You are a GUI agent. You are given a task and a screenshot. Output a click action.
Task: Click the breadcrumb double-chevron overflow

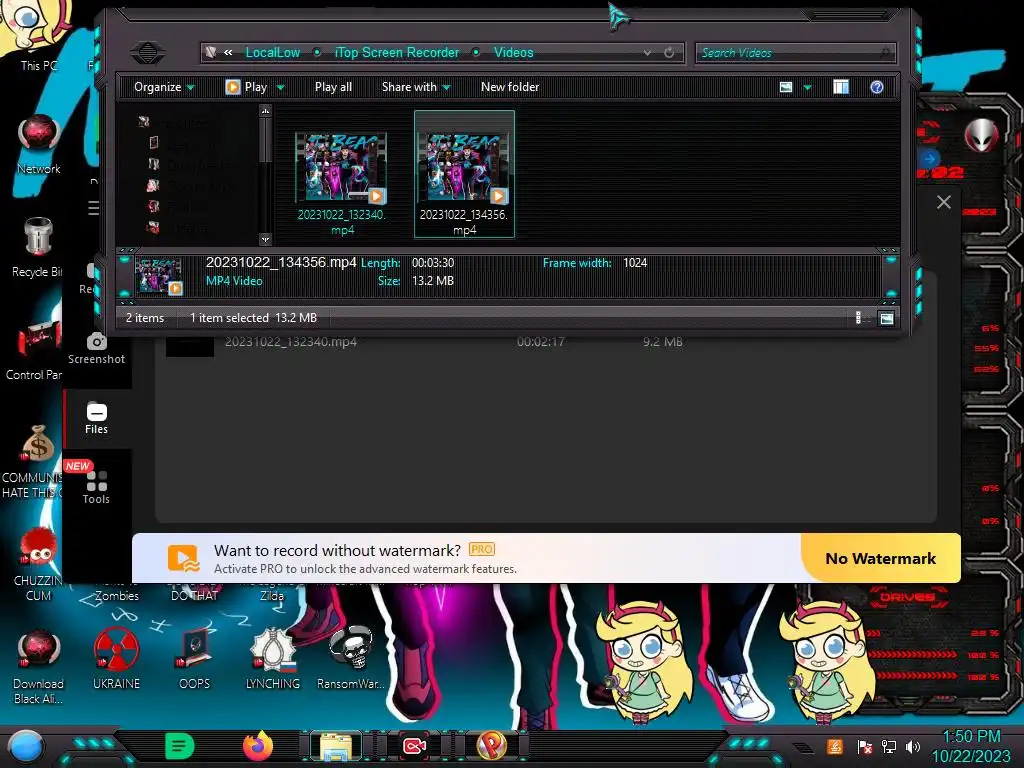(228, 53)
